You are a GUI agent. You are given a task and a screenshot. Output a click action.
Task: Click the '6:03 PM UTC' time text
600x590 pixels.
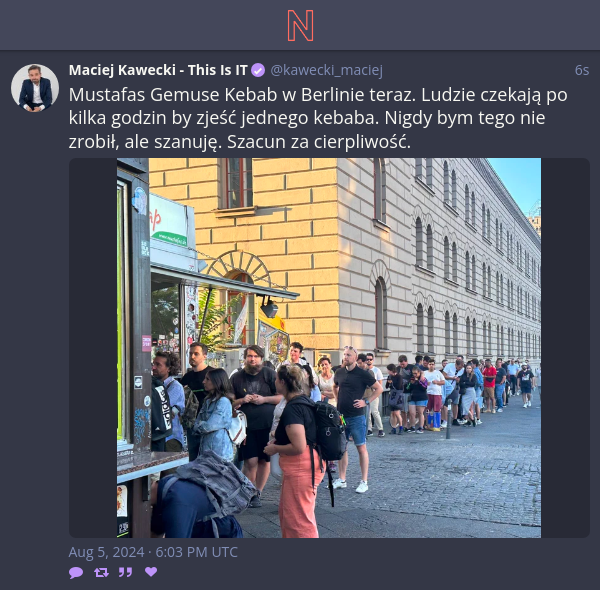click(197, 552)
